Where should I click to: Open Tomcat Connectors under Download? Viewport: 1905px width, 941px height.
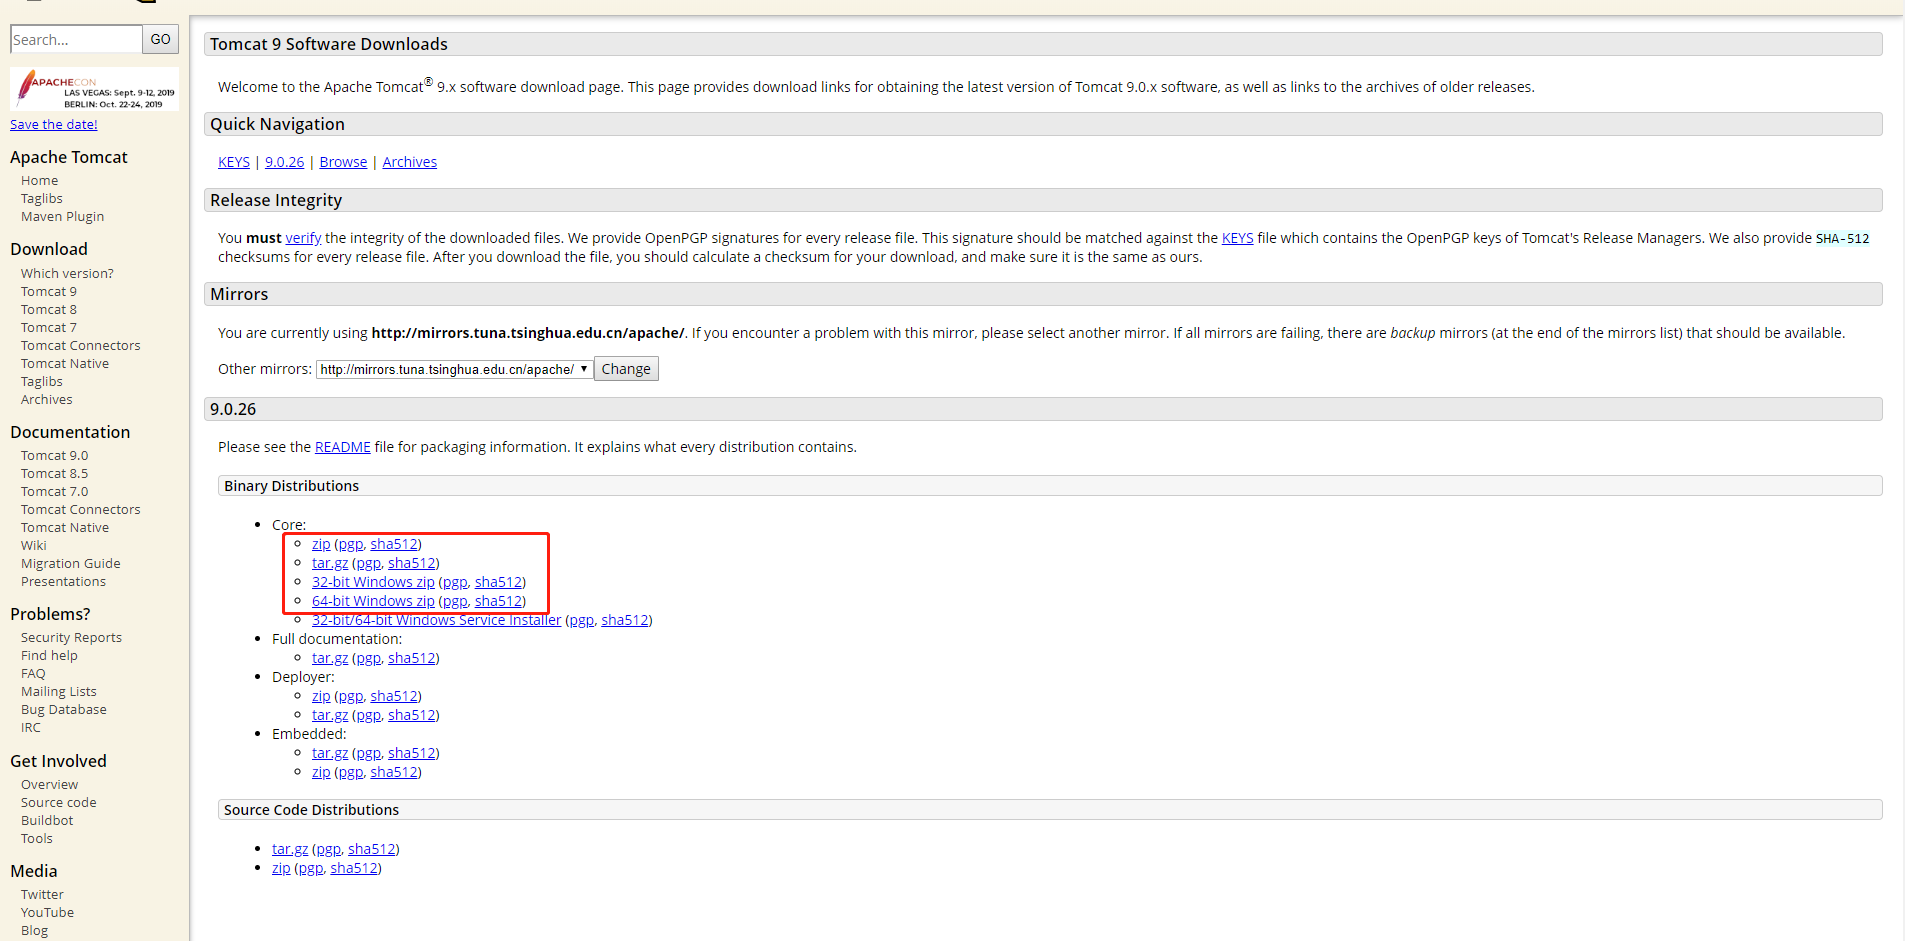coord(81,346)
